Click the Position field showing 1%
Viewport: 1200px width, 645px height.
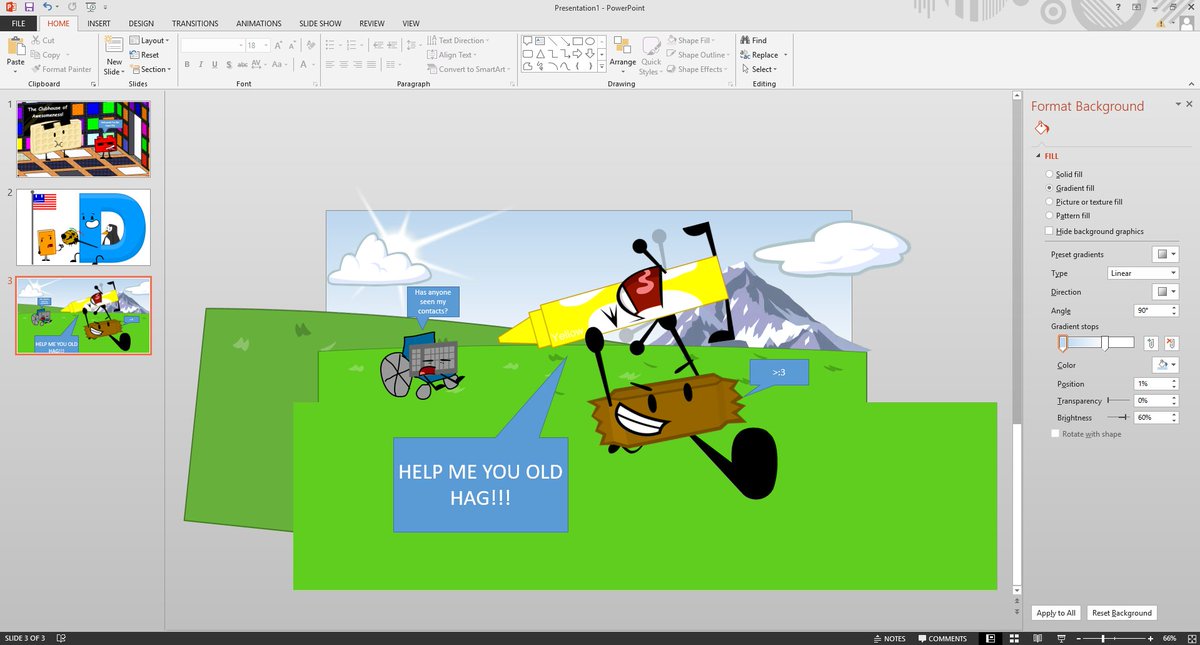(x=1156, y=384)
